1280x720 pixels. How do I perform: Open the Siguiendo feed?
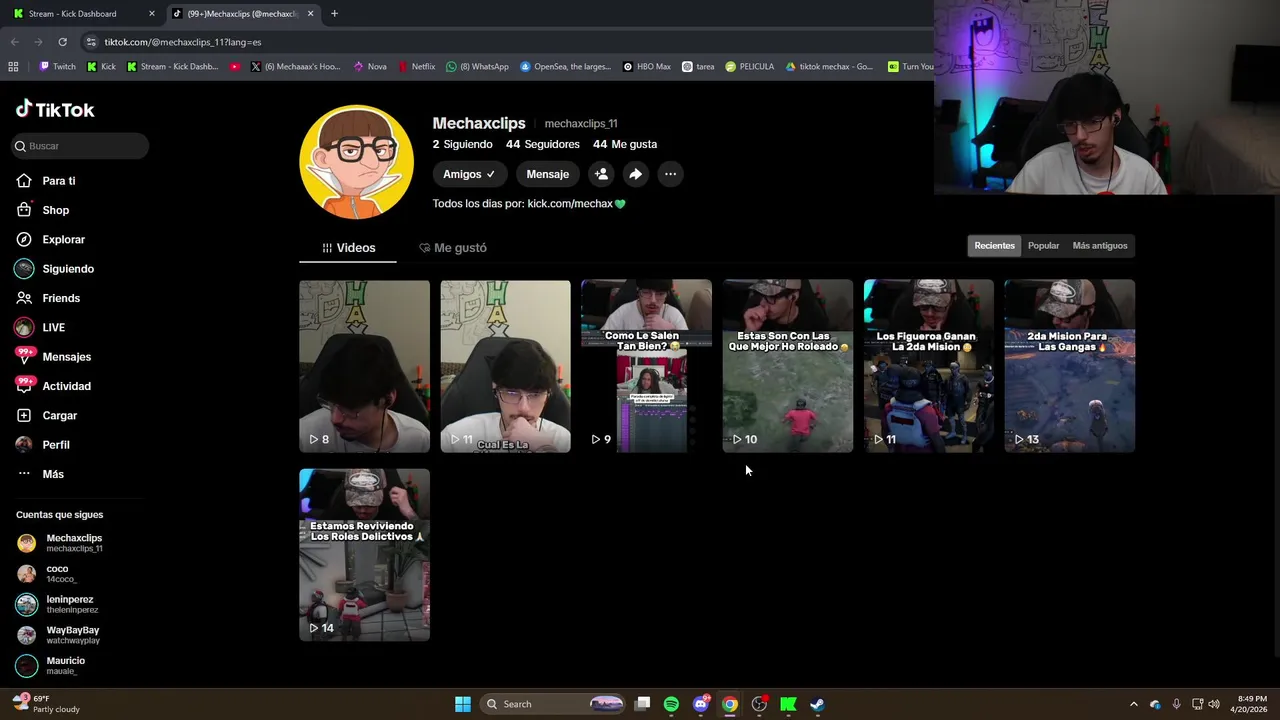click(x=55, y=269)
